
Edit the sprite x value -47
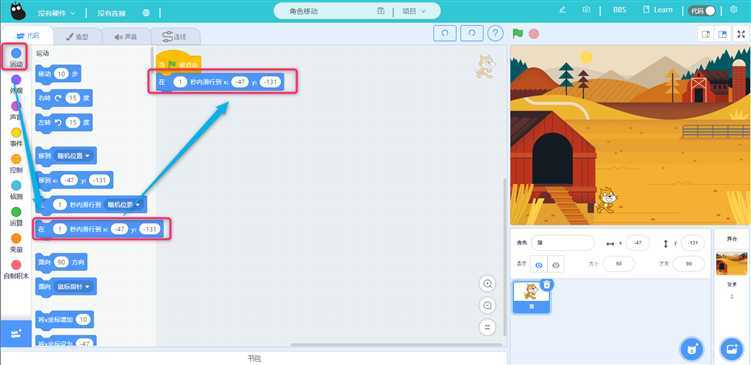(637, 243)
